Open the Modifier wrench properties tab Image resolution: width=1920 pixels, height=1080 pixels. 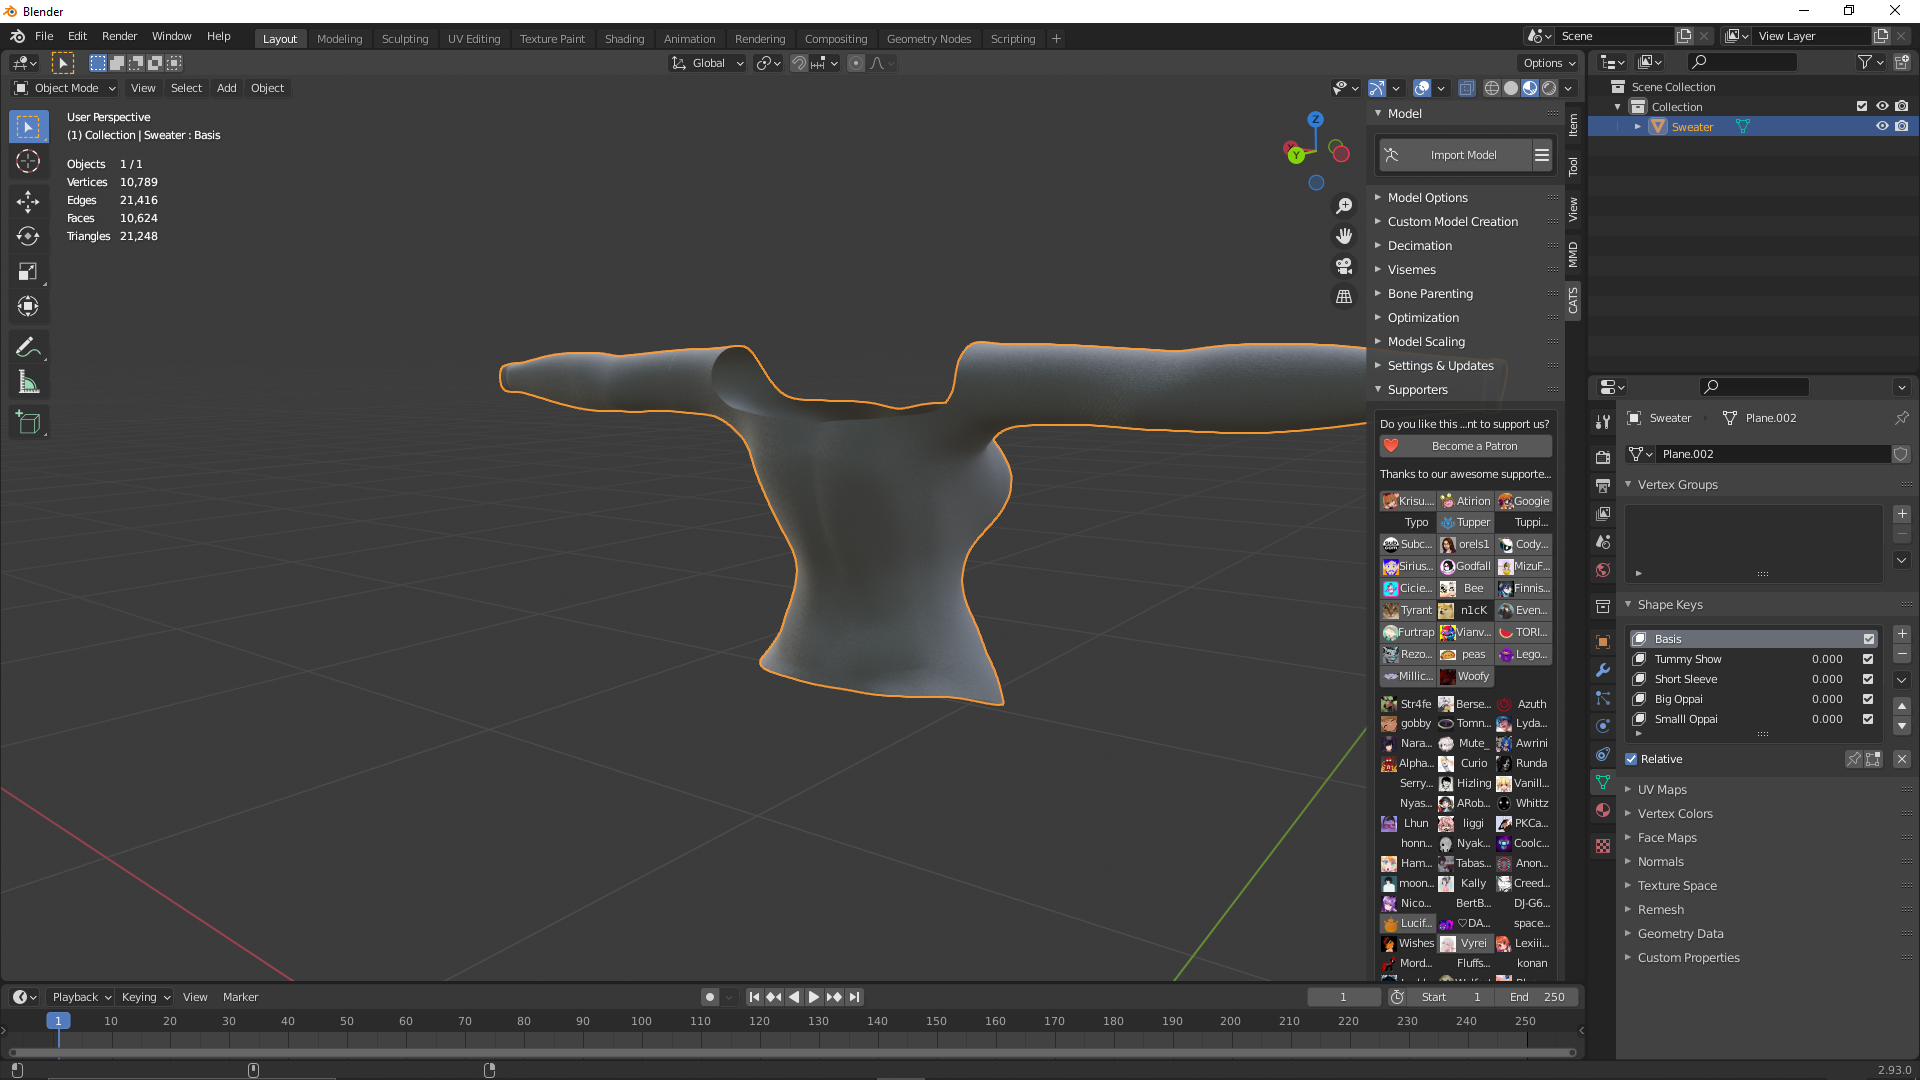point(1603,670)
